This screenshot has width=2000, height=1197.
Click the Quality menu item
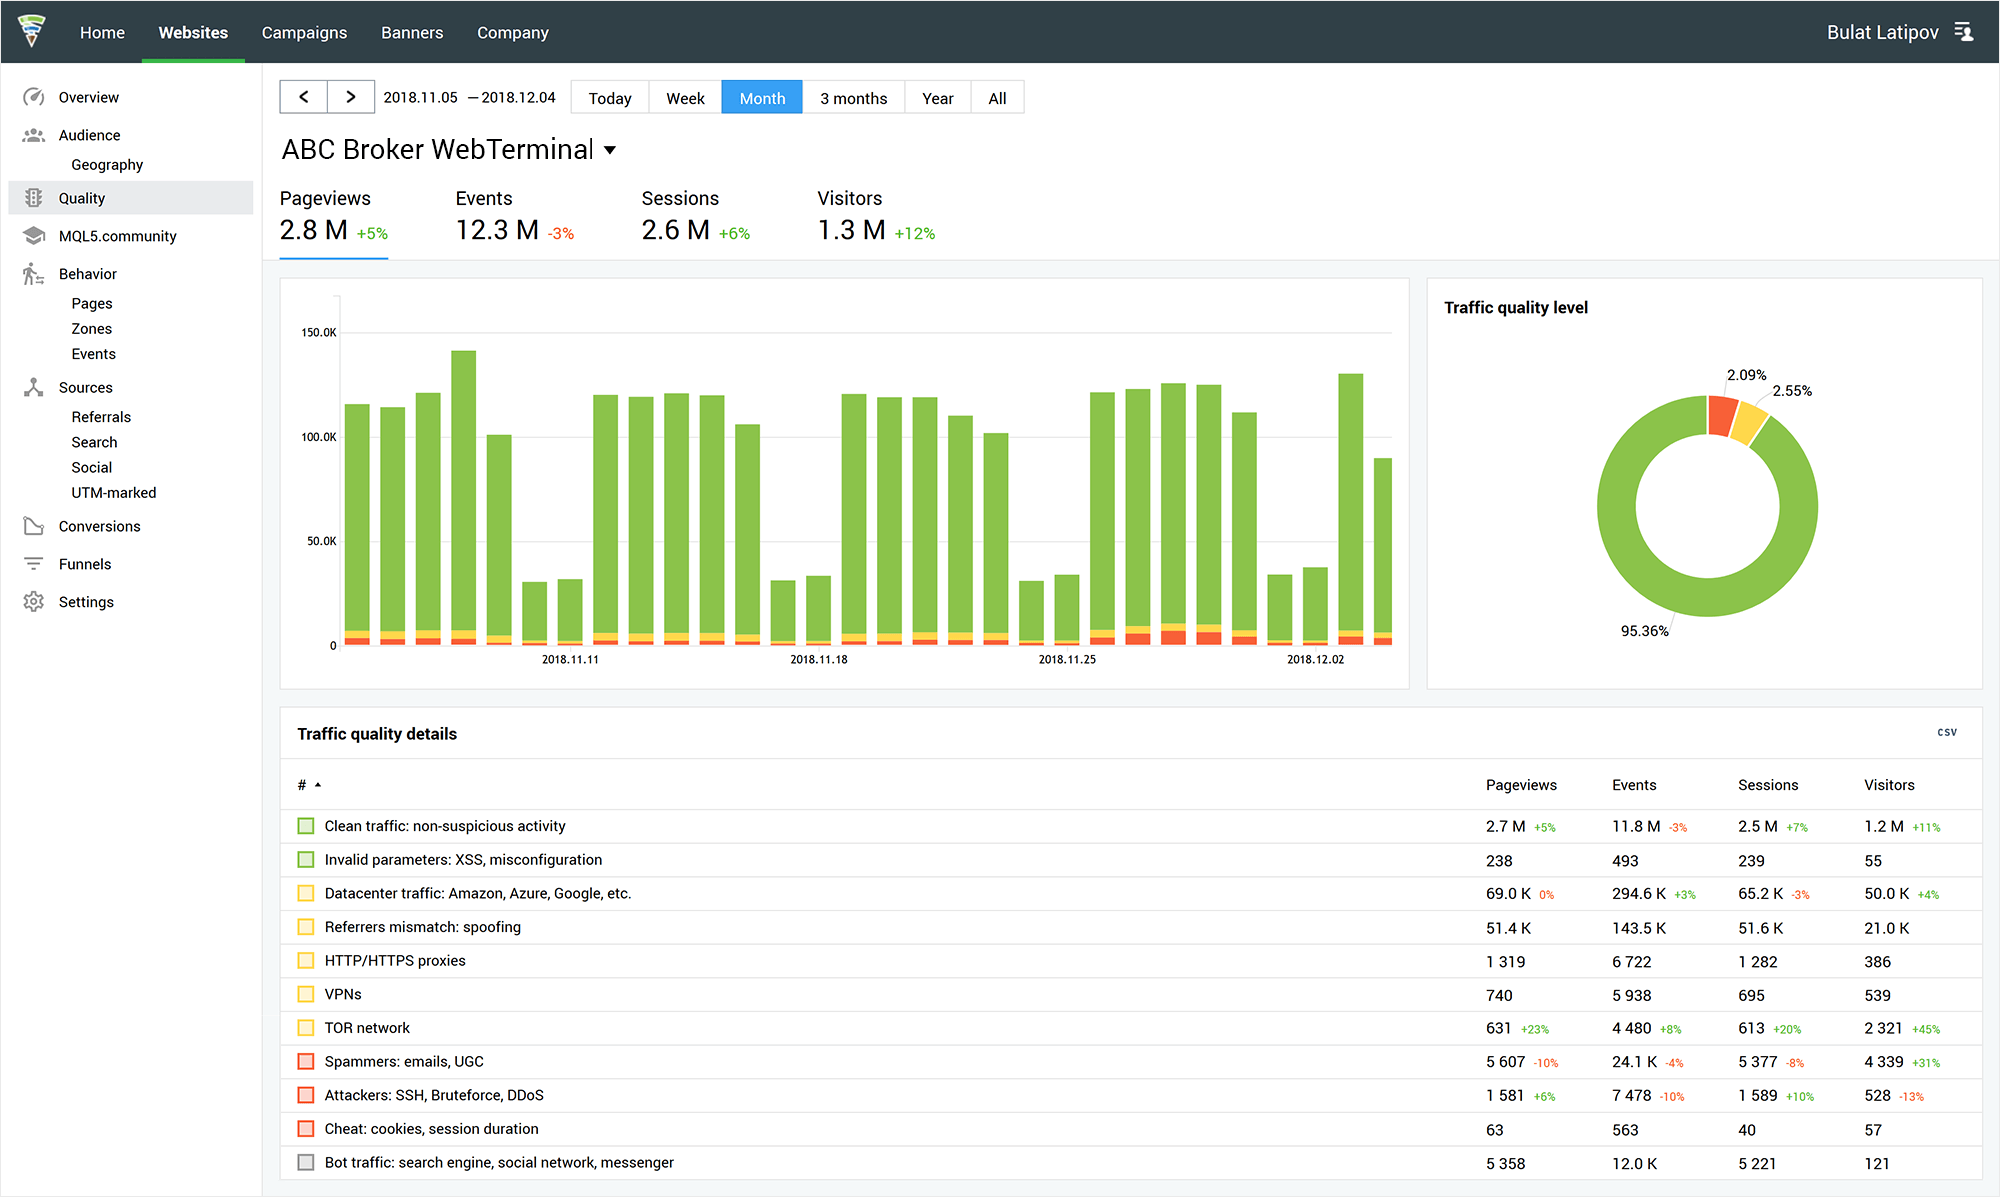point(81,197)
